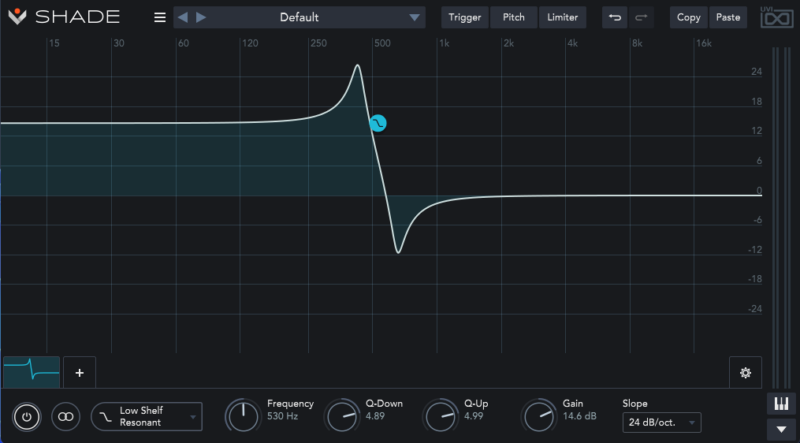Screen dimensions: 800x443
Task: Open the Pitch tab
Action: [x=514, y=17]
